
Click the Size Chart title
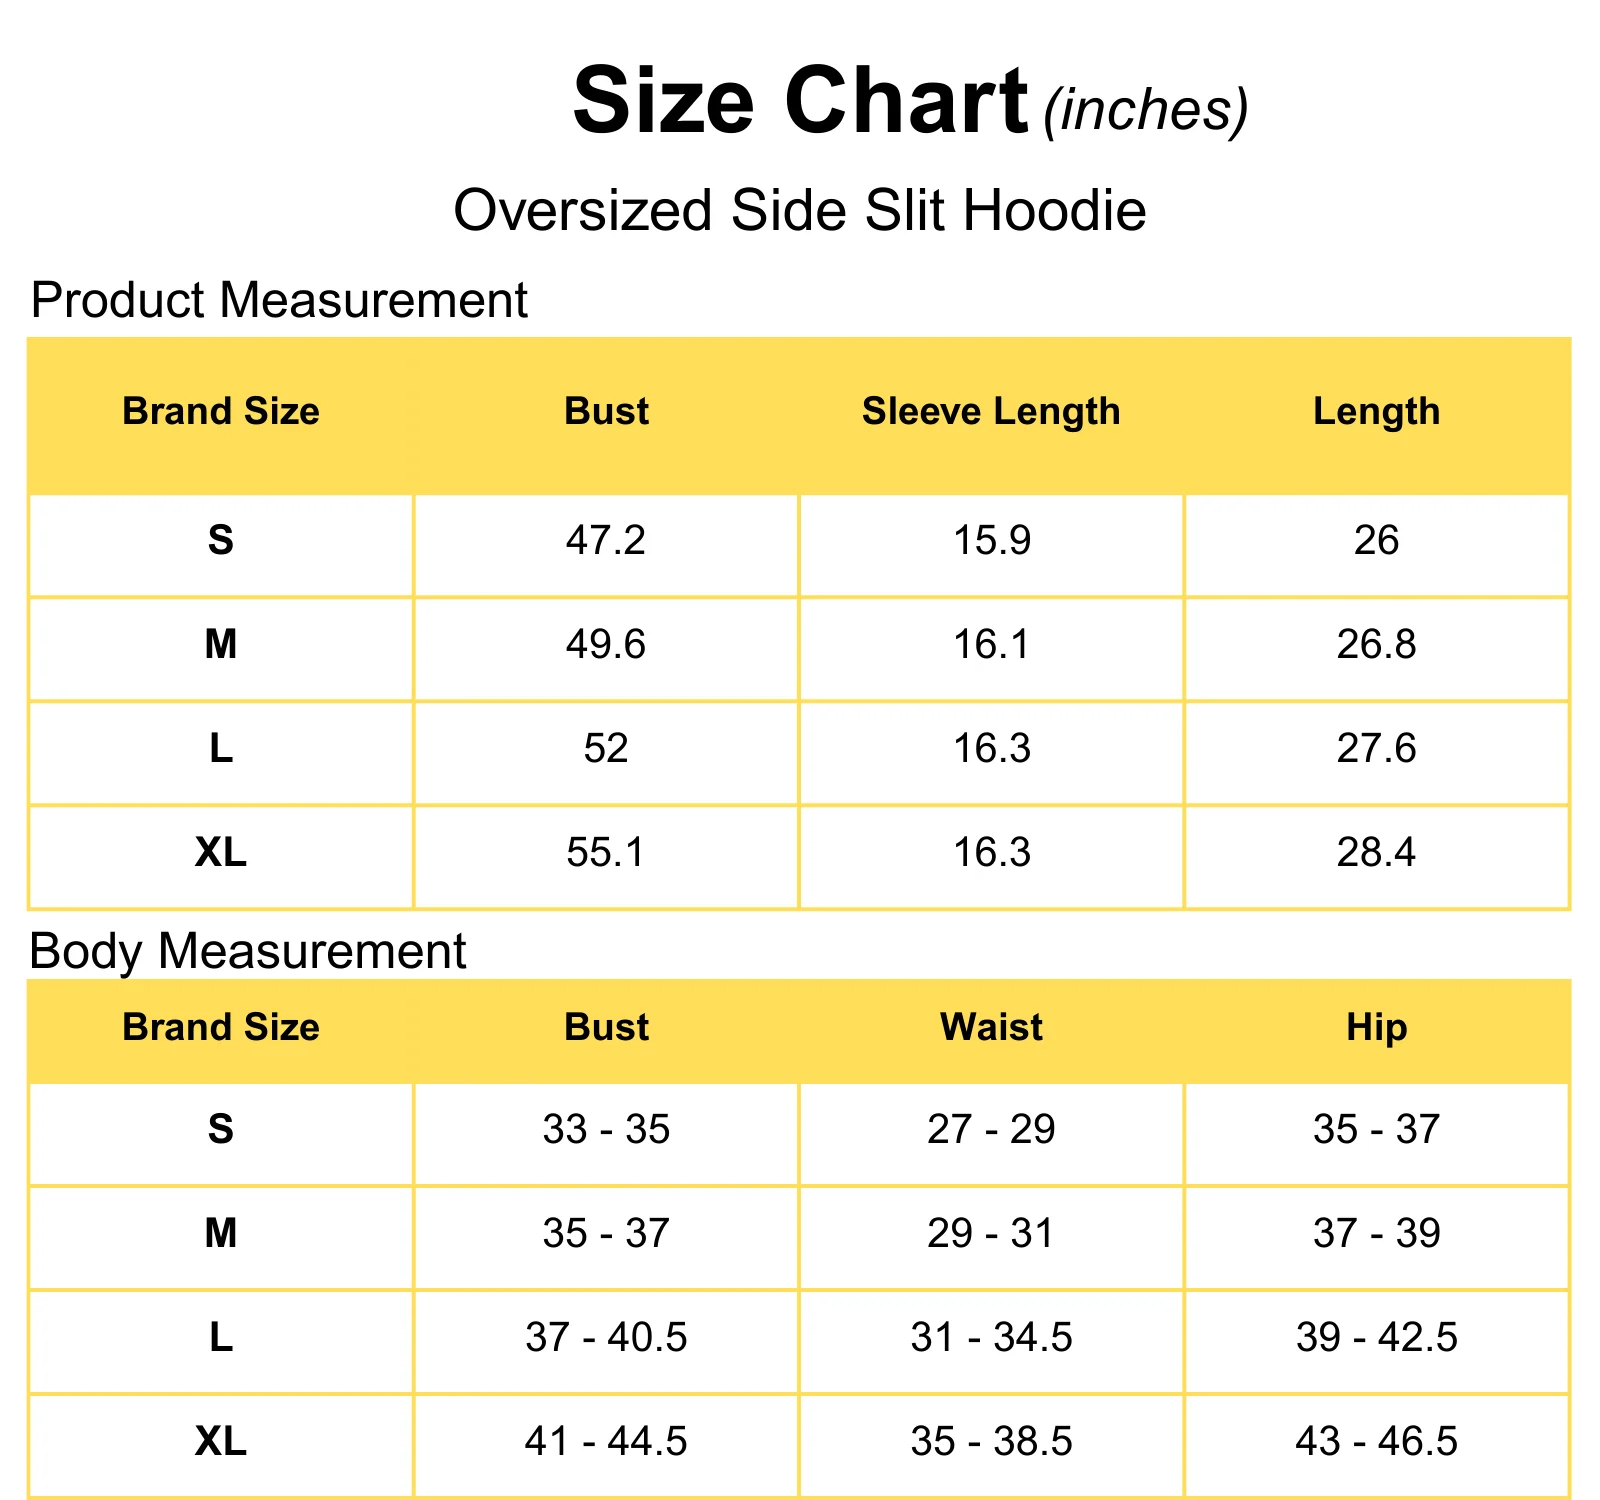(x=800, y=101)
